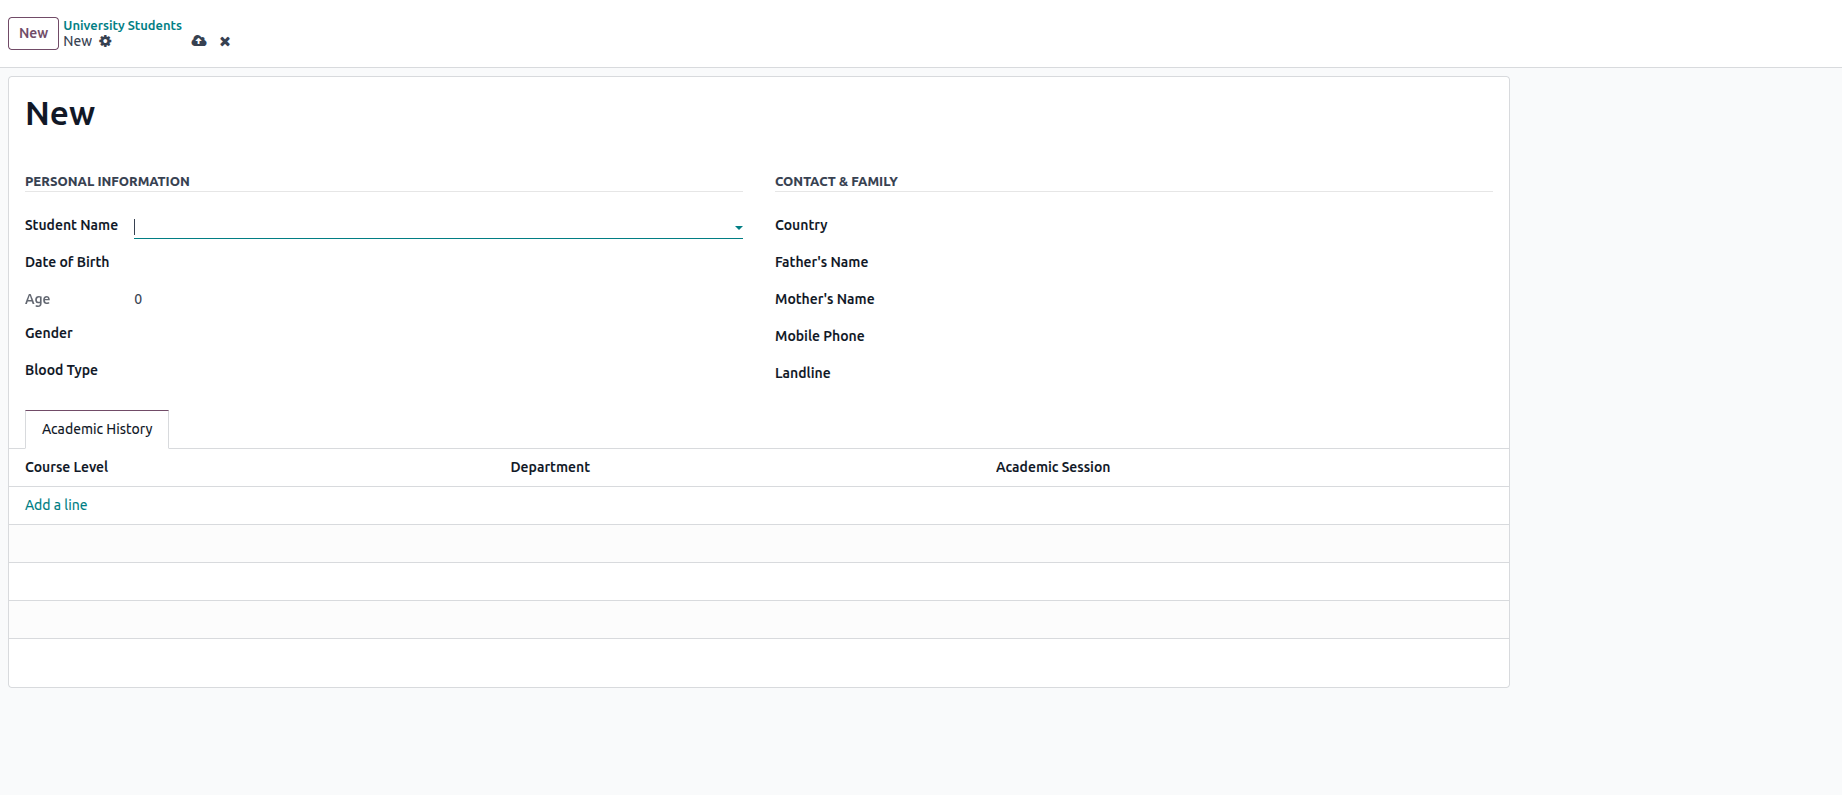Viewport: 1842px width, 795px height.
Task: Switch to the Academic History tab
Action: pyautogui.click(x=97, y=429)
